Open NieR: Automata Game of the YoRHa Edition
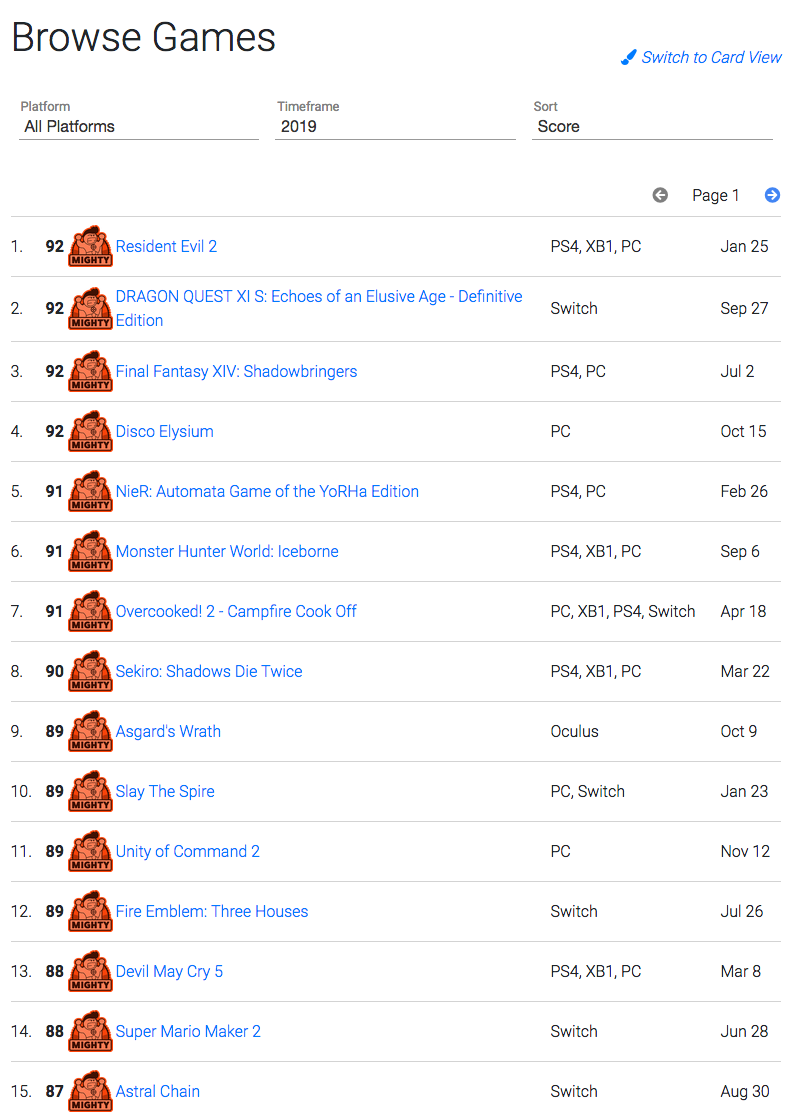The height and width of the screenshot is (1120, 787). coord(267,491)
